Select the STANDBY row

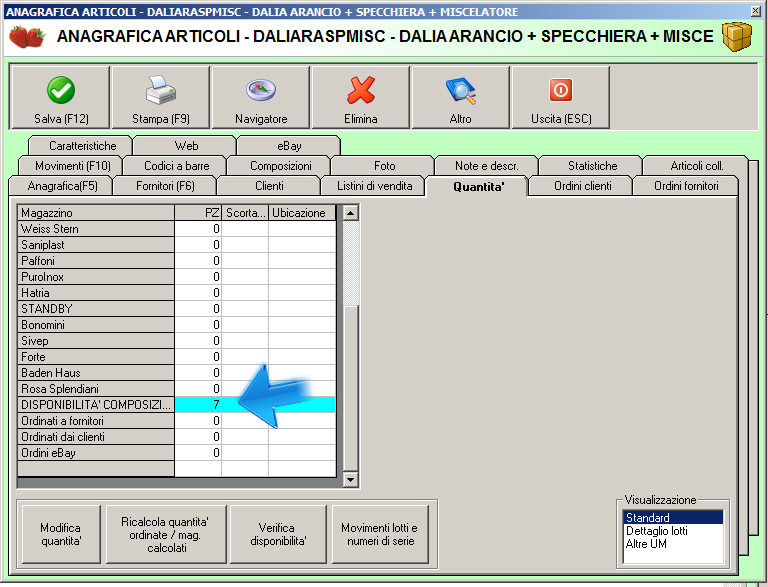click(177, 309)
